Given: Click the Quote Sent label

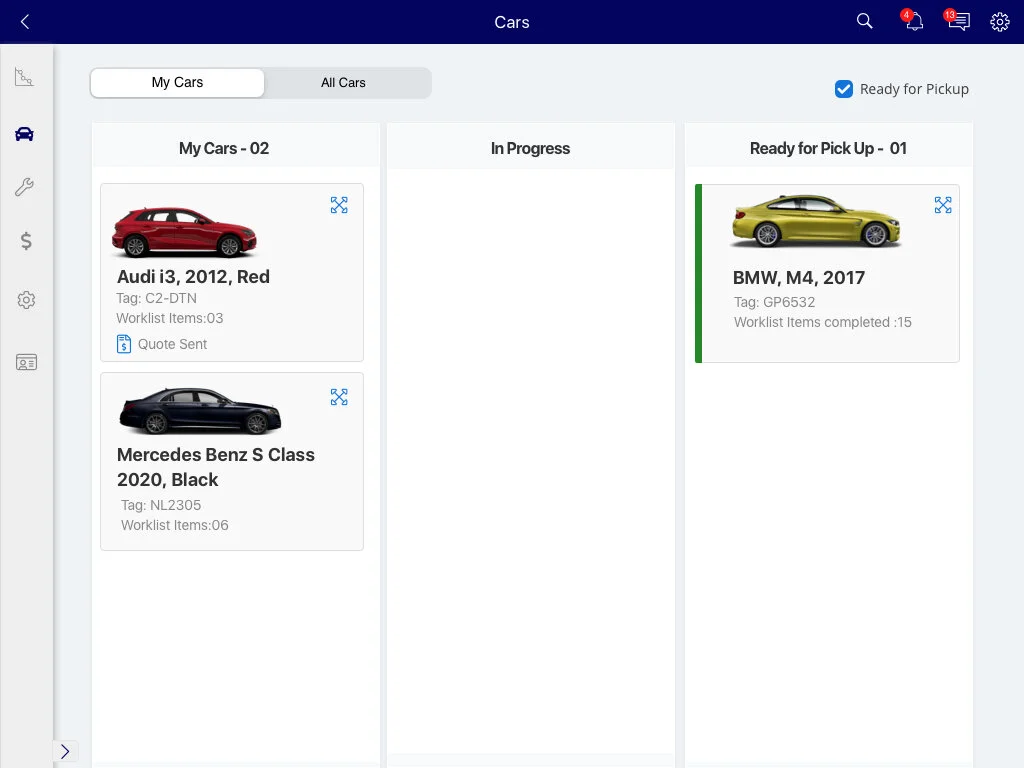Looking at the screenshot, I should (x=172, y=344).
